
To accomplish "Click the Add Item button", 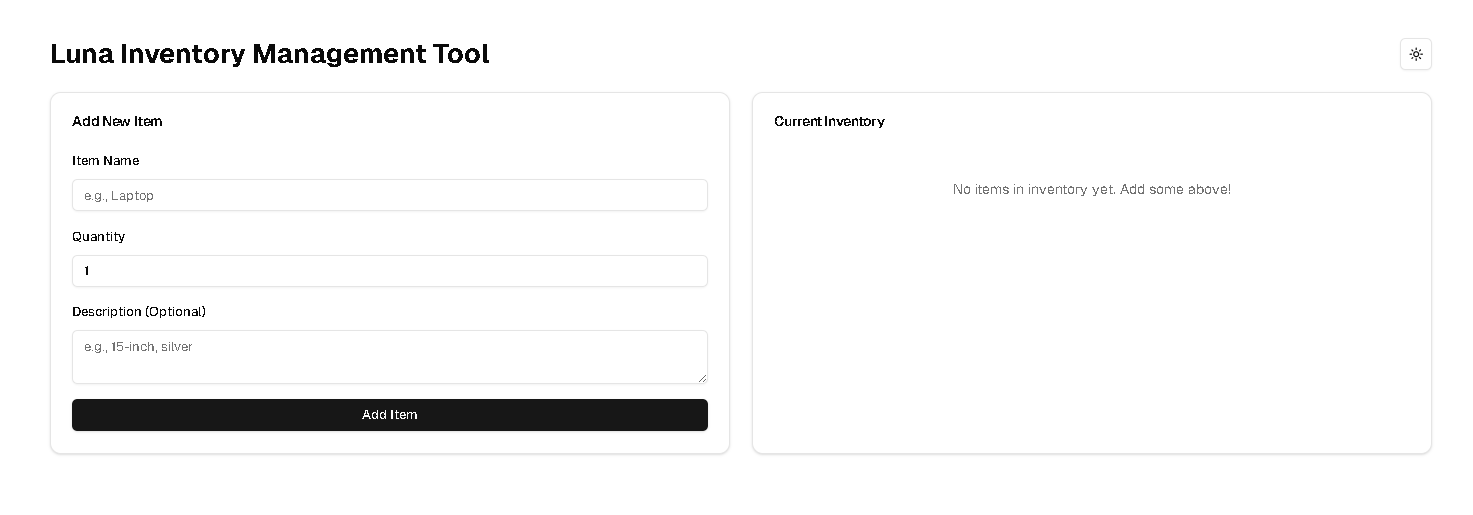I will coord(390,415).
